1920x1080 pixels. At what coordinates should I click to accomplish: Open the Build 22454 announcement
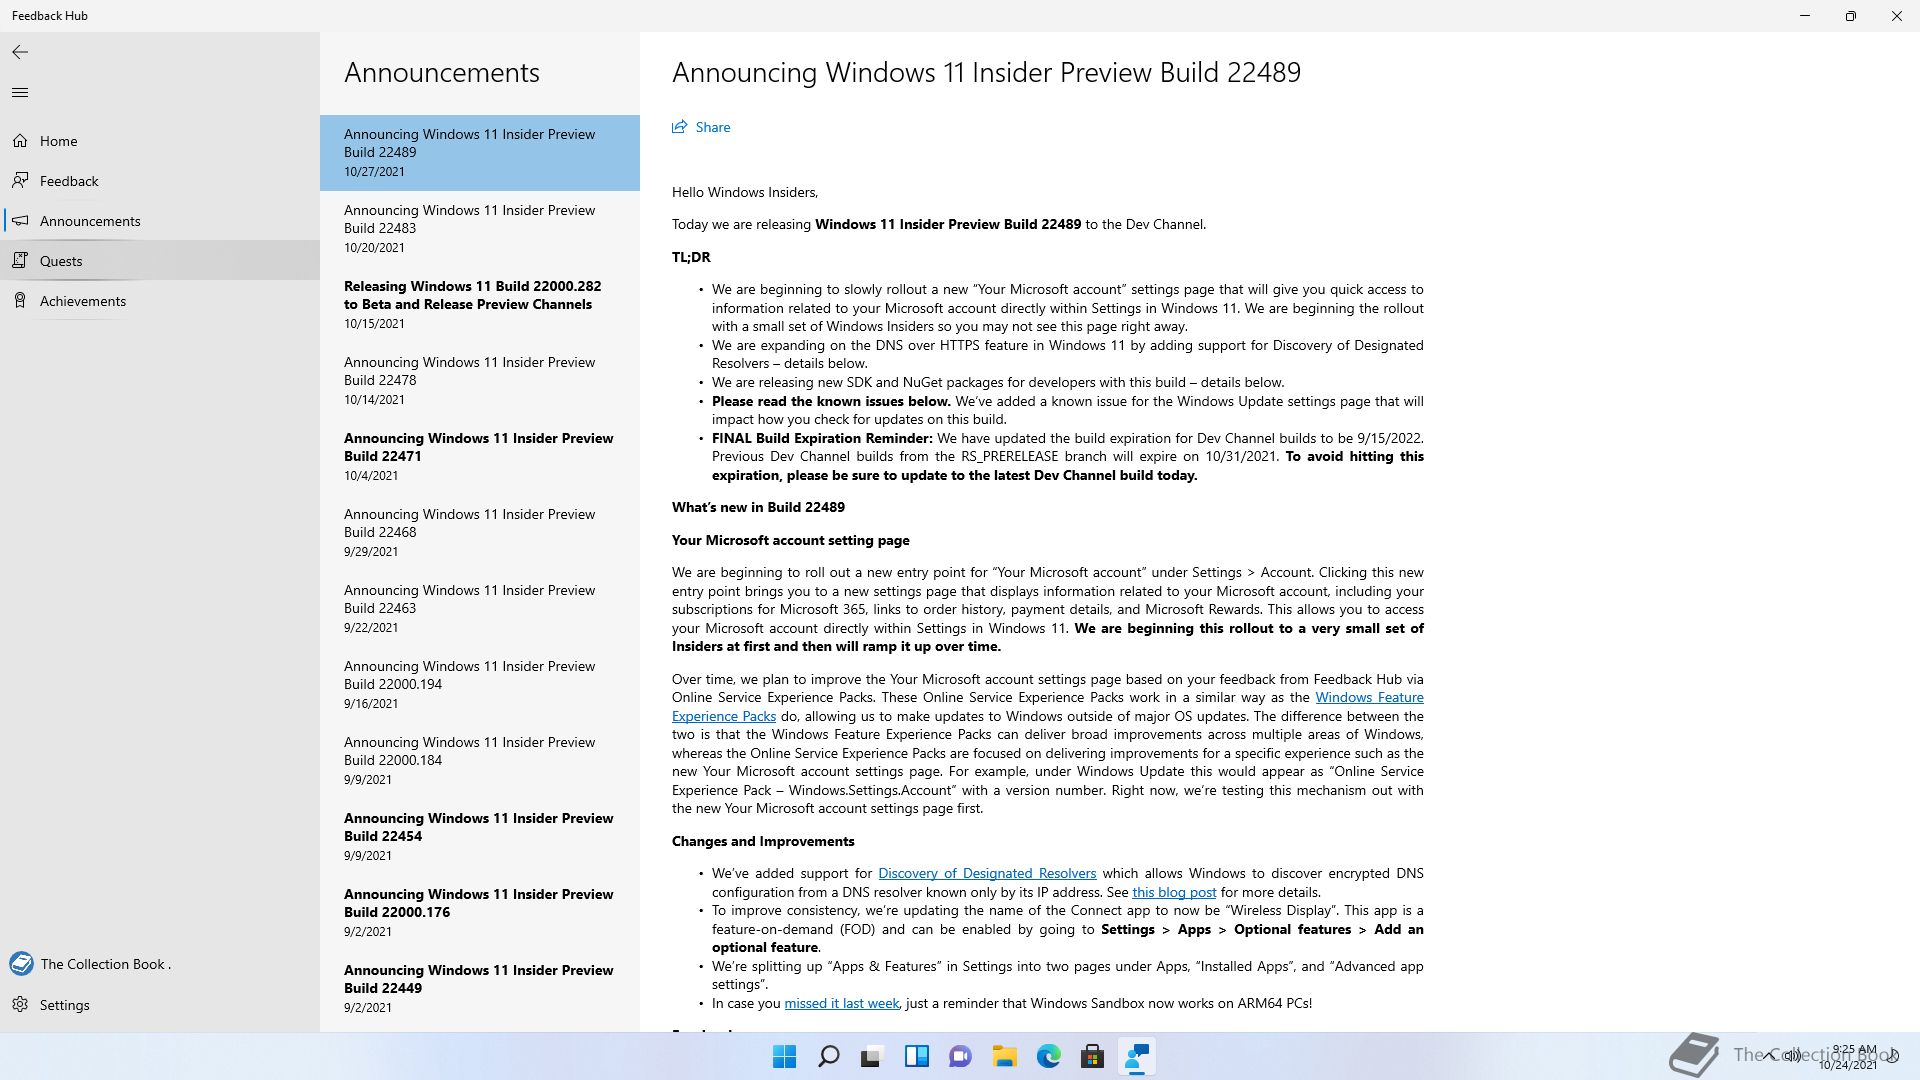pos(480,837)
